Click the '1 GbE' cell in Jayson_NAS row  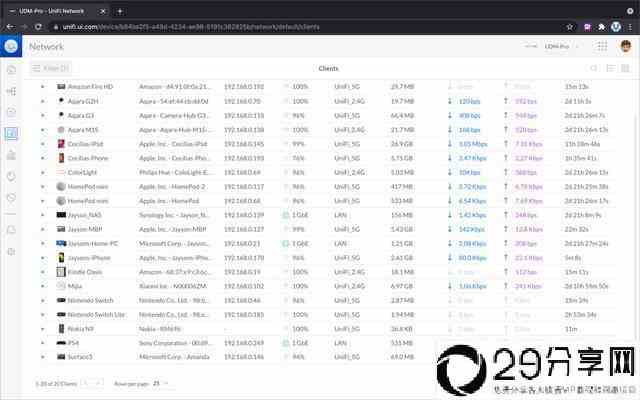(300, 215)
